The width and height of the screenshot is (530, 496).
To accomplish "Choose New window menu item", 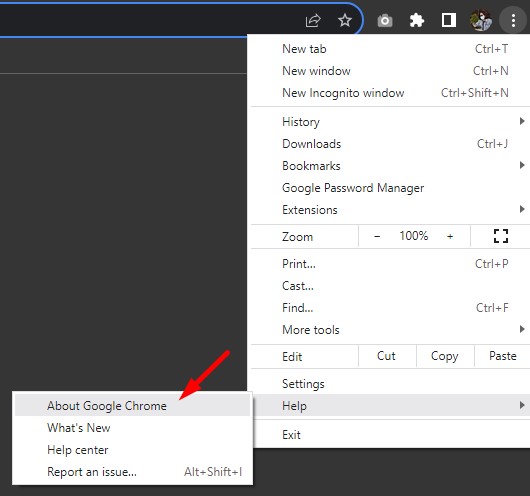I will tap(390, 71).
